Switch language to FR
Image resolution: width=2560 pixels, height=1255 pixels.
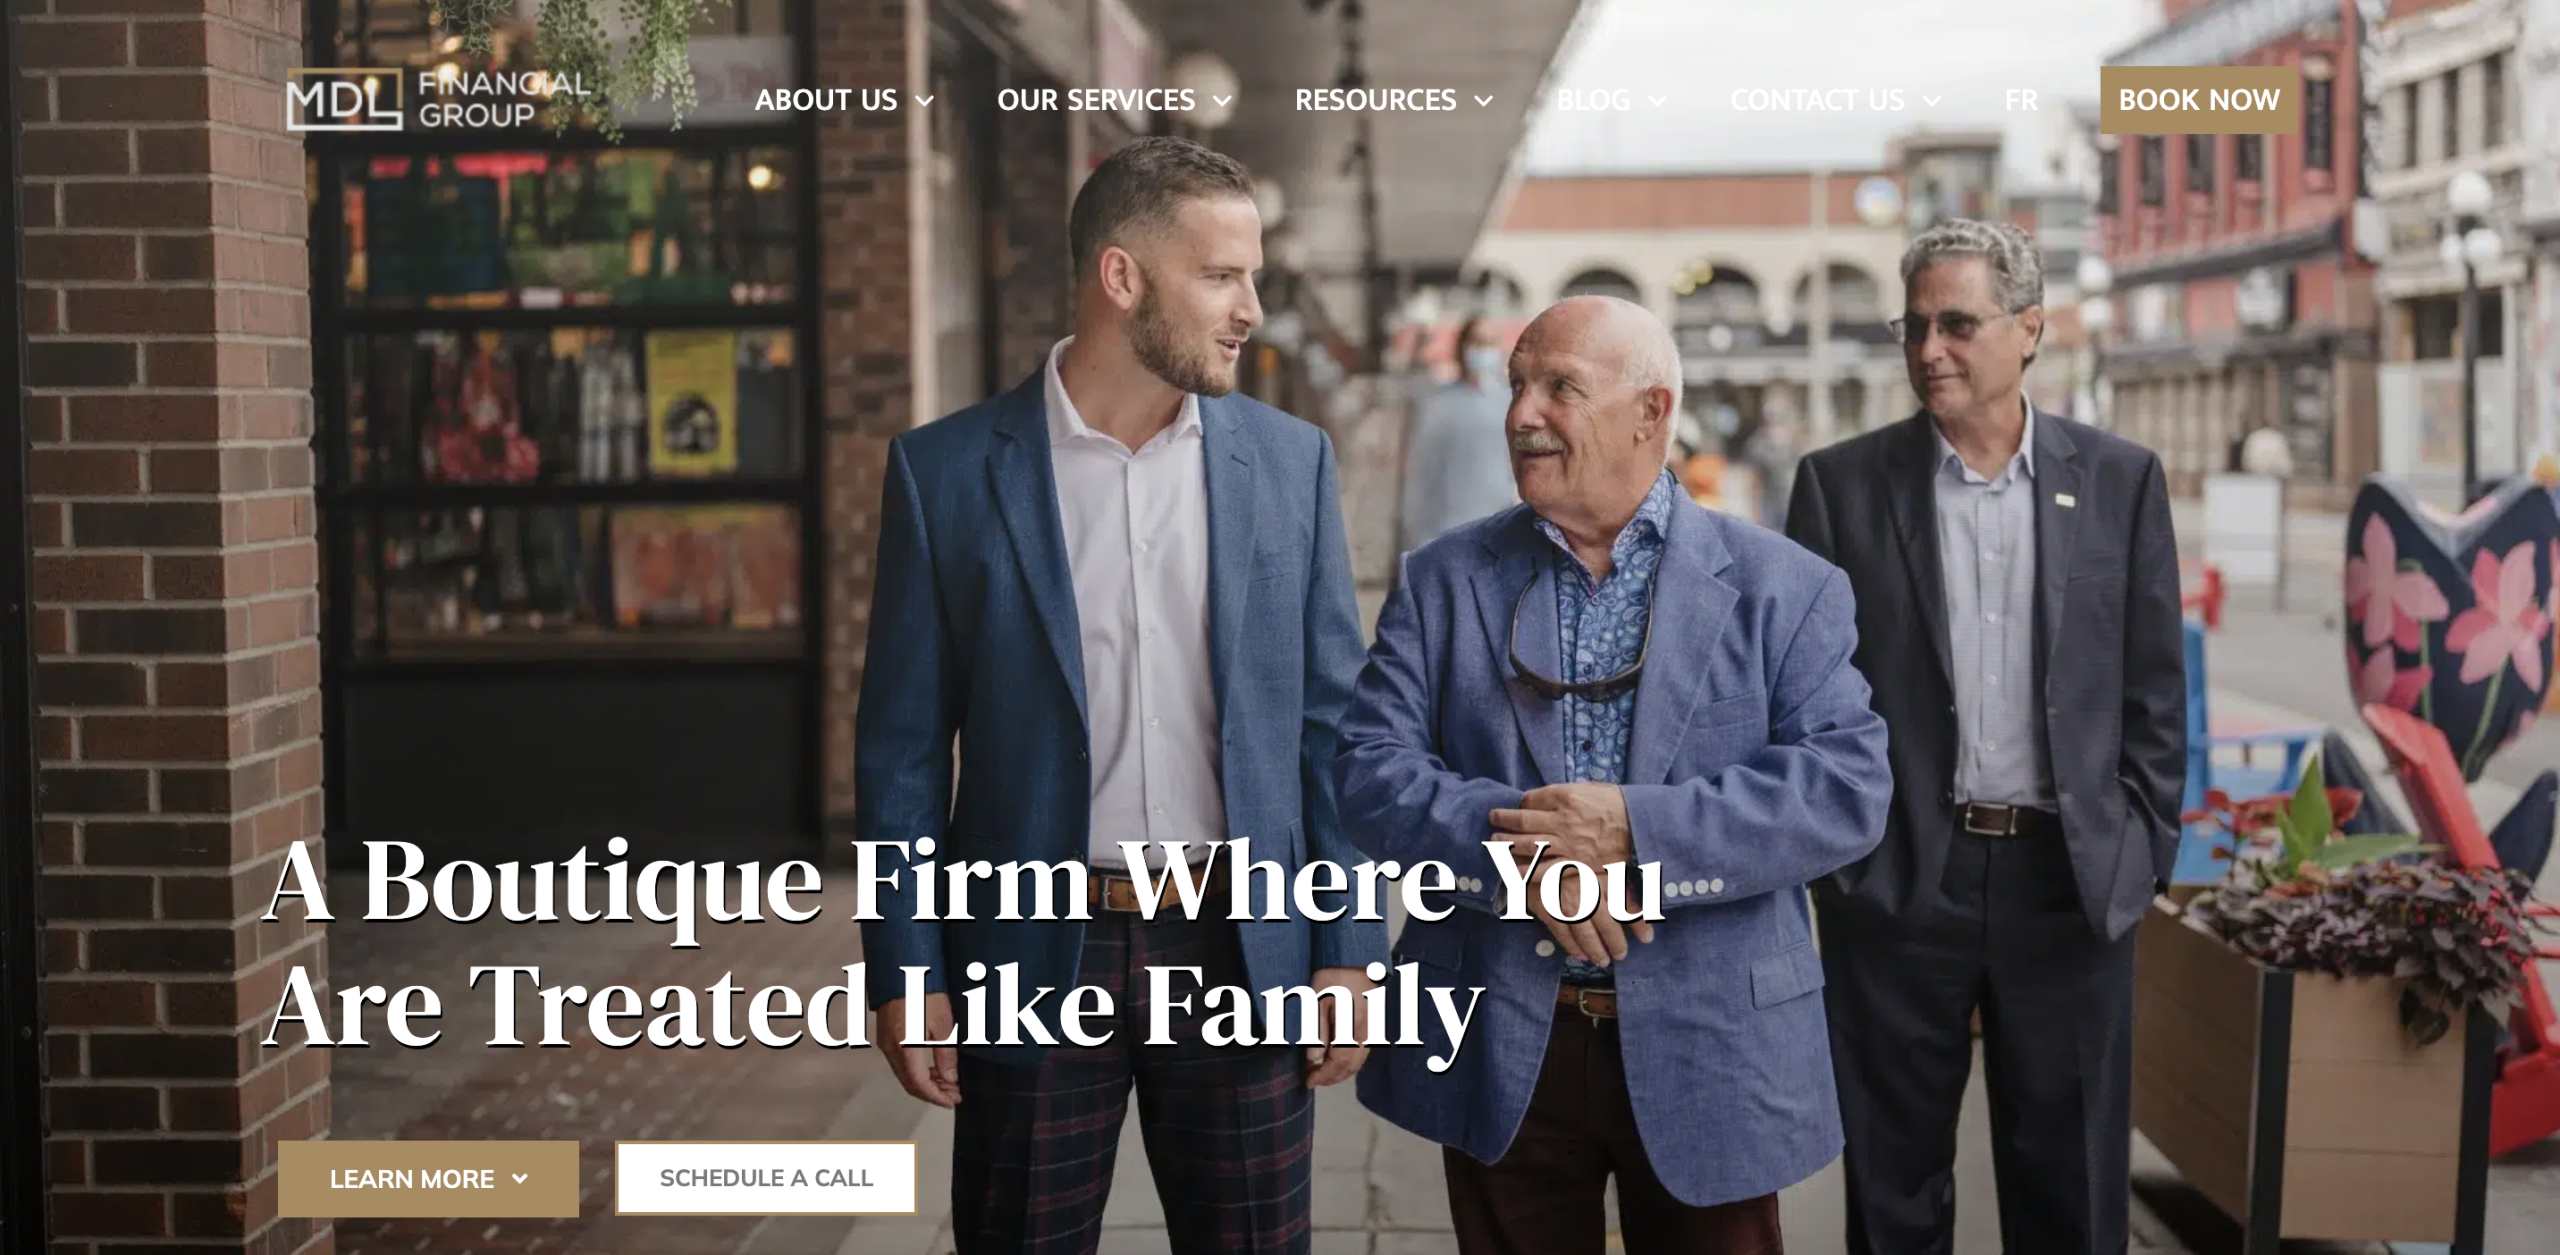(x=2021, y=100)
